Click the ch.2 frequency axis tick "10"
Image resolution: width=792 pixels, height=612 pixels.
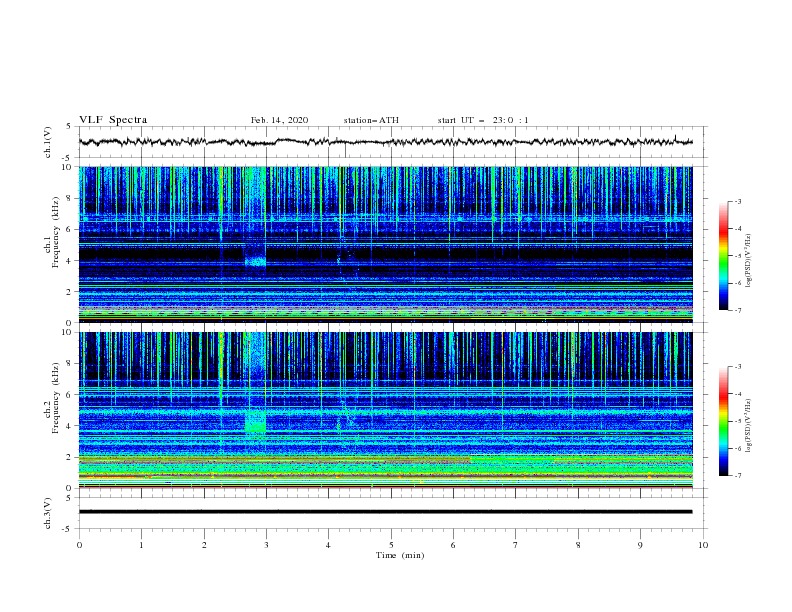coord(66,332)
